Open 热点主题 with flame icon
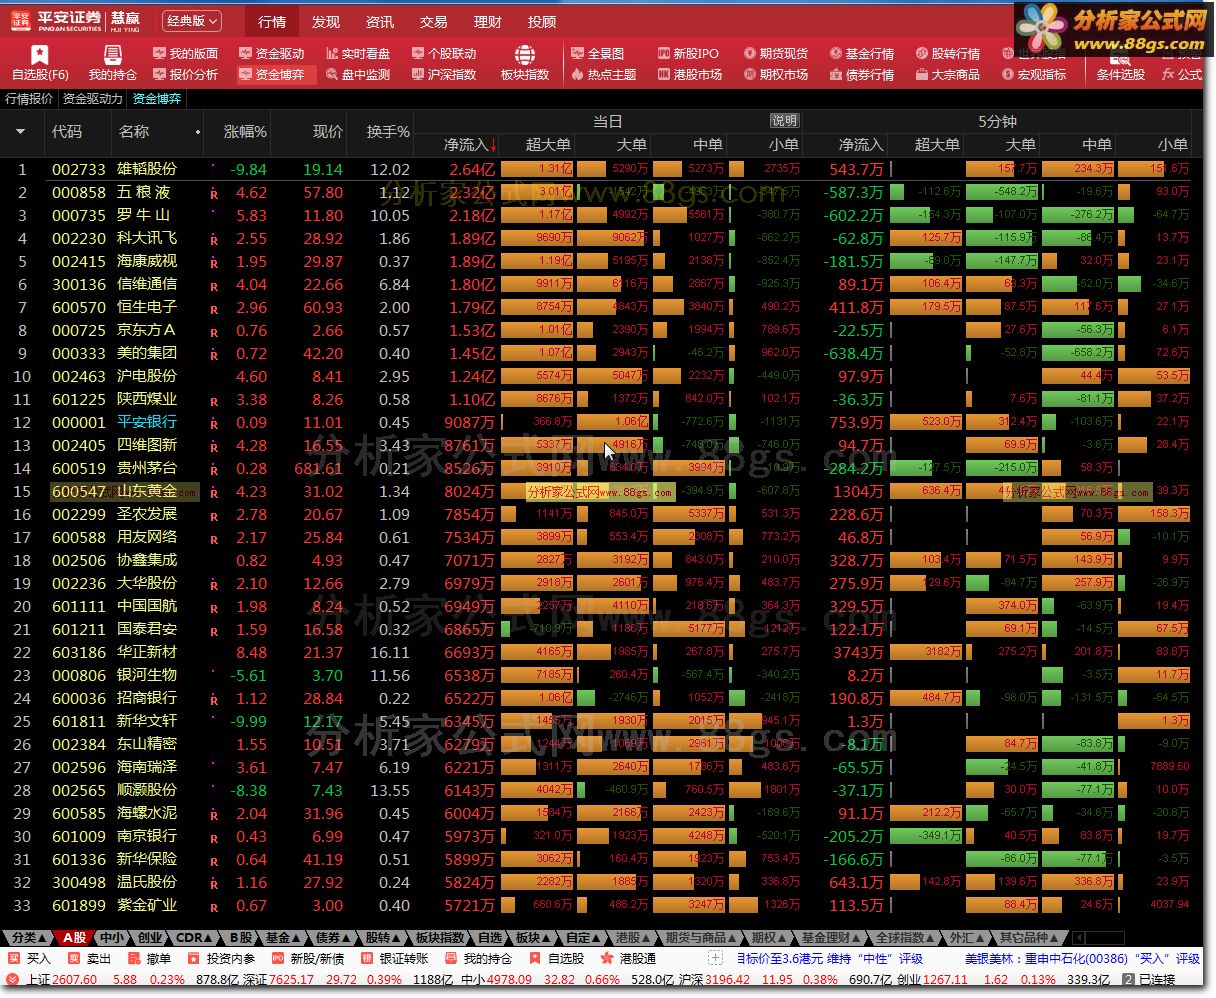 [x=604, y=74]
